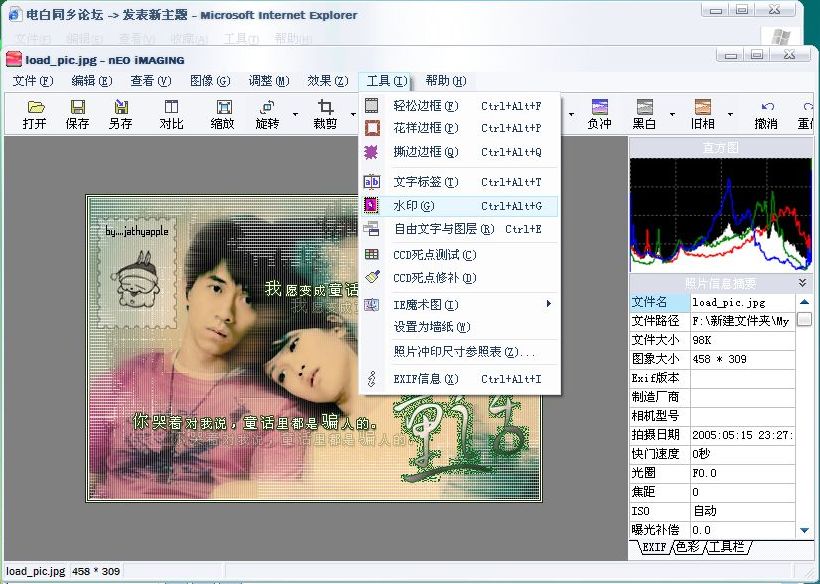Collapse the 照片信息摘要 panel chevron
Image resolution: width=820 pixels, height=584 pixels.
click(803, 283)
